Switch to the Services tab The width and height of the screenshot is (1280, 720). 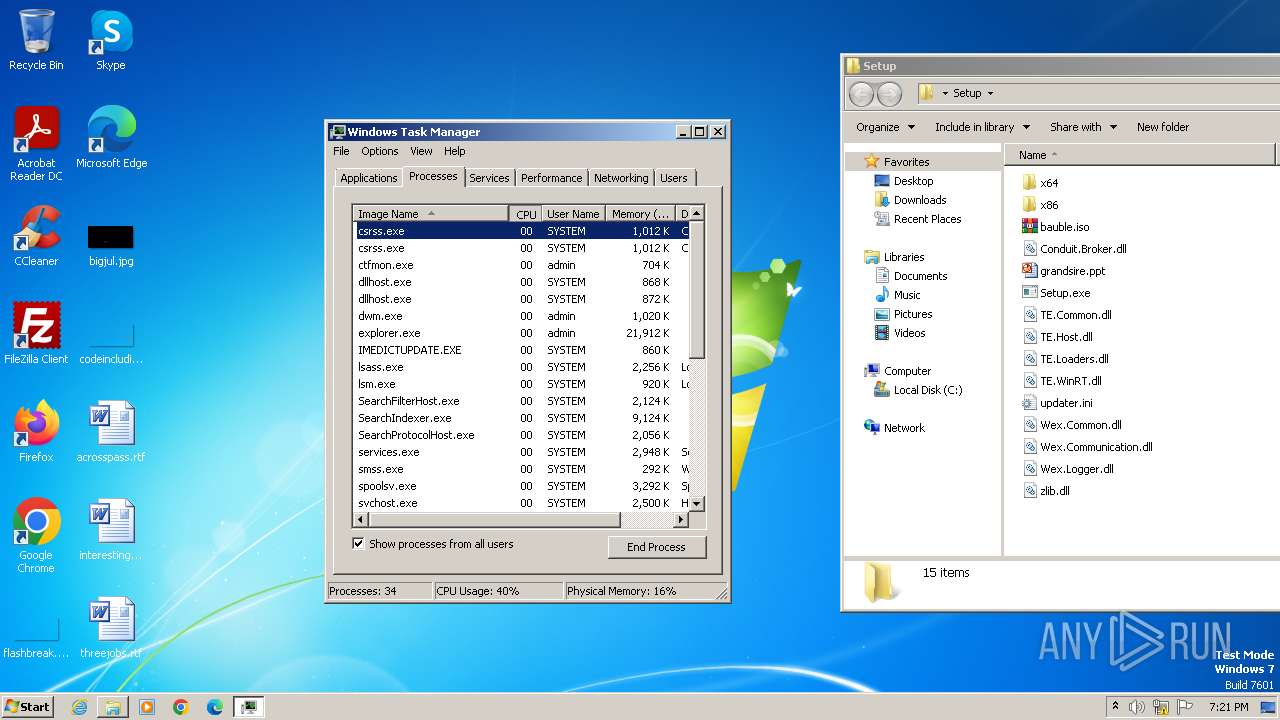click(489, 178)
